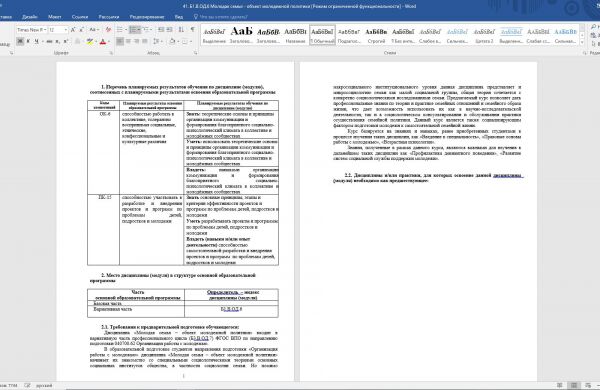Clear all formatting from the selection
This screenshot has height=390, width=600.
point(108,30)
